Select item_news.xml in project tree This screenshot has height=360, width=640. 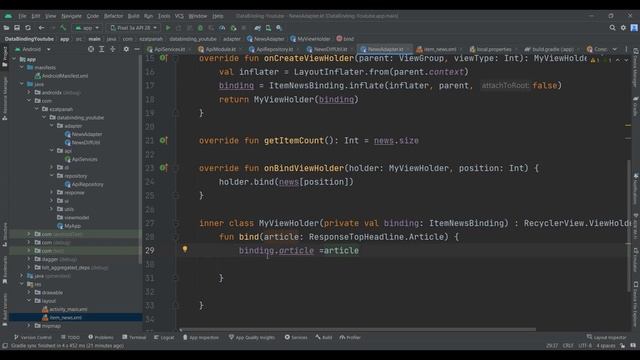(62, 317)
